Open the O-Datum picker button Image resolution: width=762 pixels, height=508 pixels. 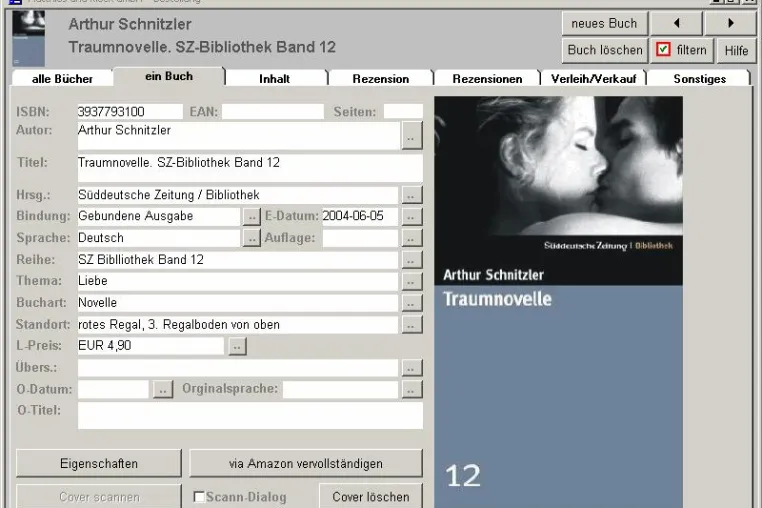point(163,389)
